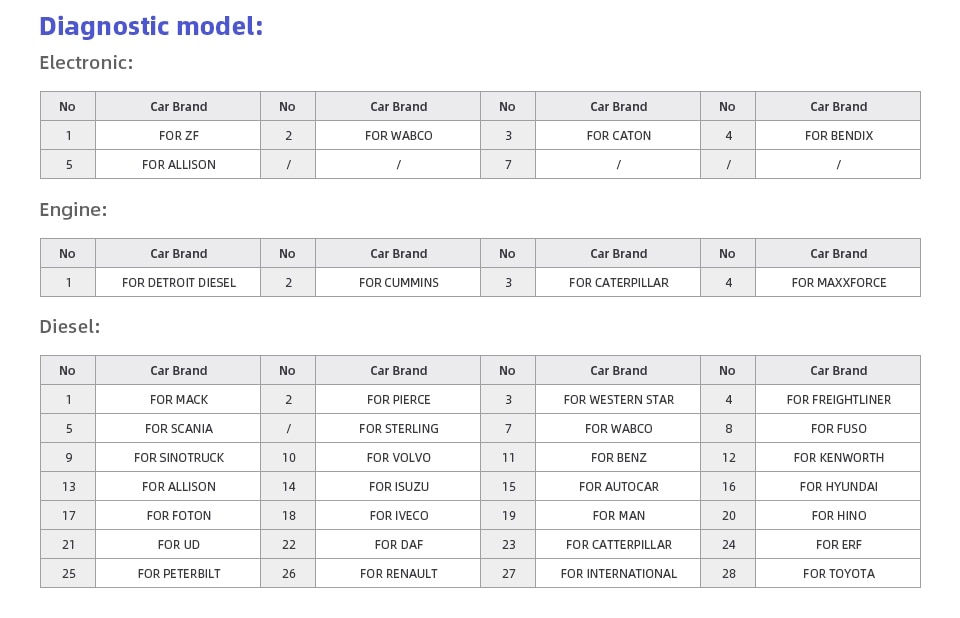This screenshot has width=960, height=618.
Task: Click the Engine section label
Action: tap(73, 210)
